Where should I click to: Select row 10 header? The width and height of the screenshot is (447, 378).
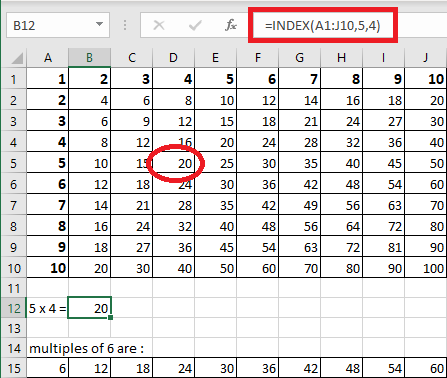pos(14,268)
